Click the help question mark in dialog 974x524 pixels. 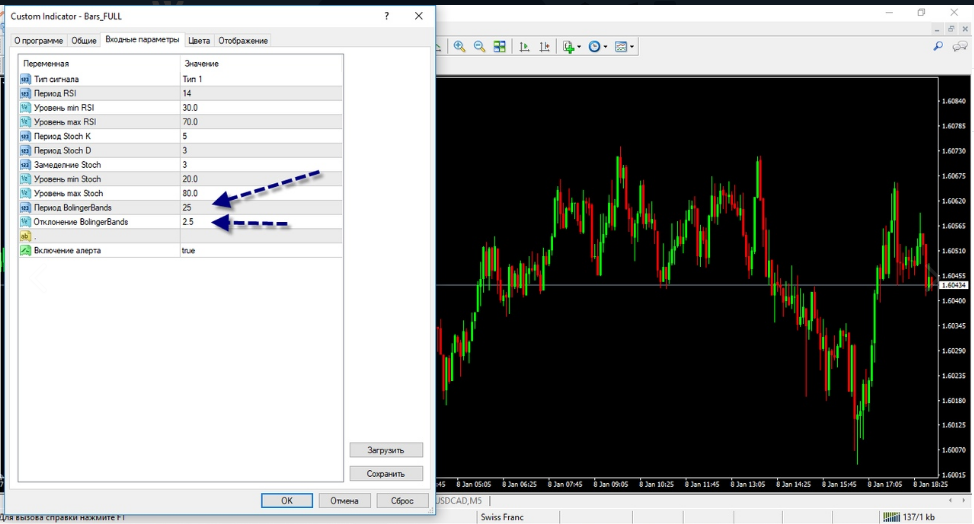[386, 16]
